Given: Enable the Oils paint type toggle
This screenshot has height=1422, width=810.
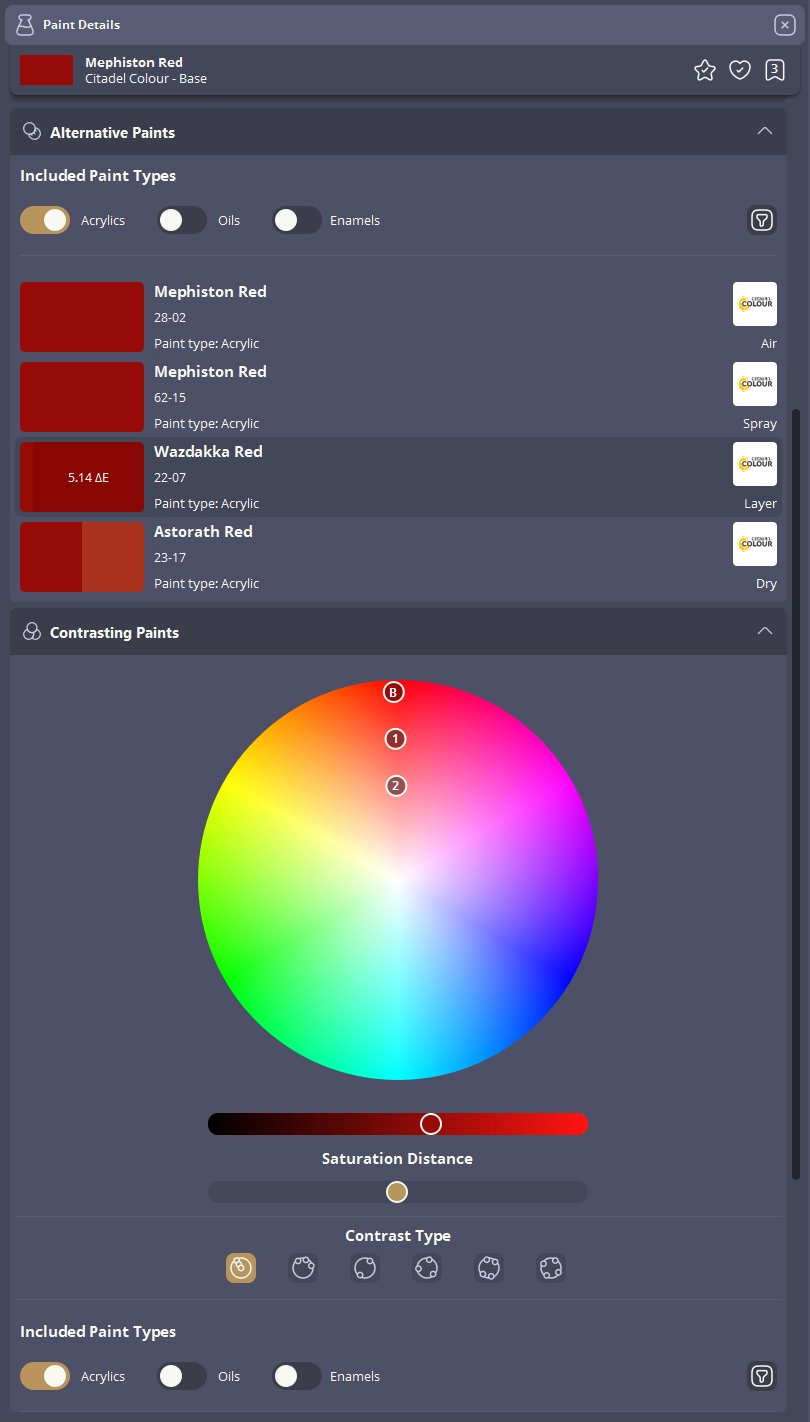Looking at the screenshot, I should (x=181, y=220).
